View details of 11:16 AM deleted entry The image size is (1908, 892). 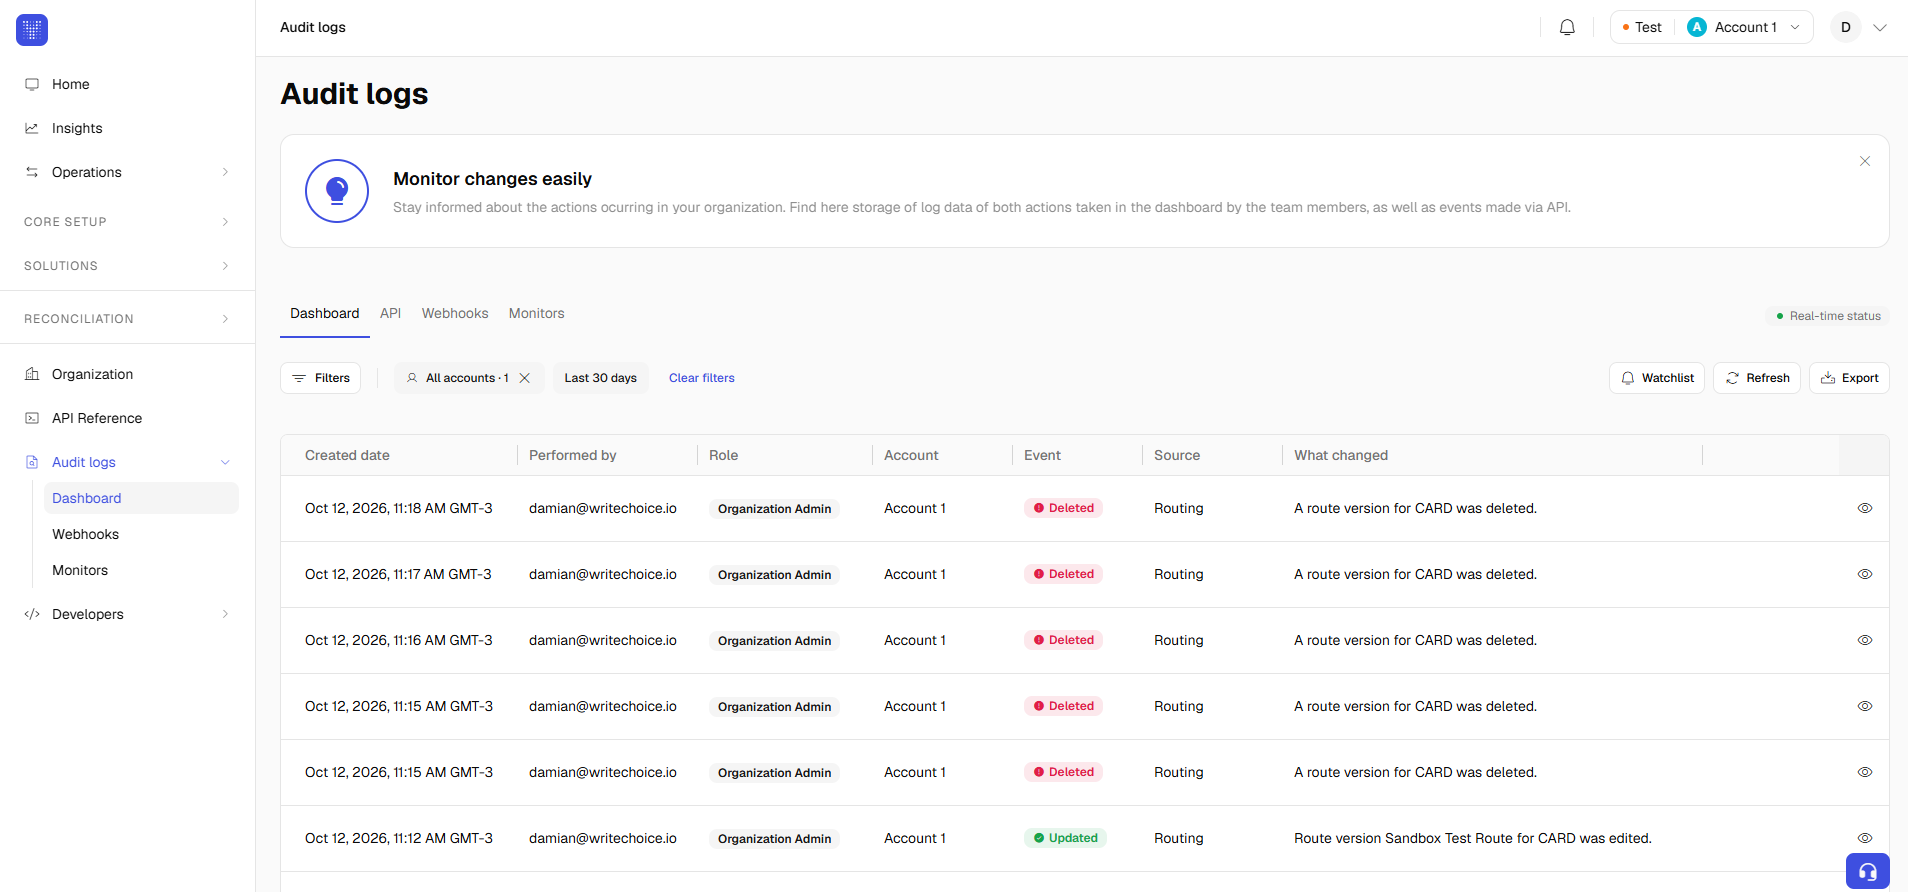(1864, 640)
